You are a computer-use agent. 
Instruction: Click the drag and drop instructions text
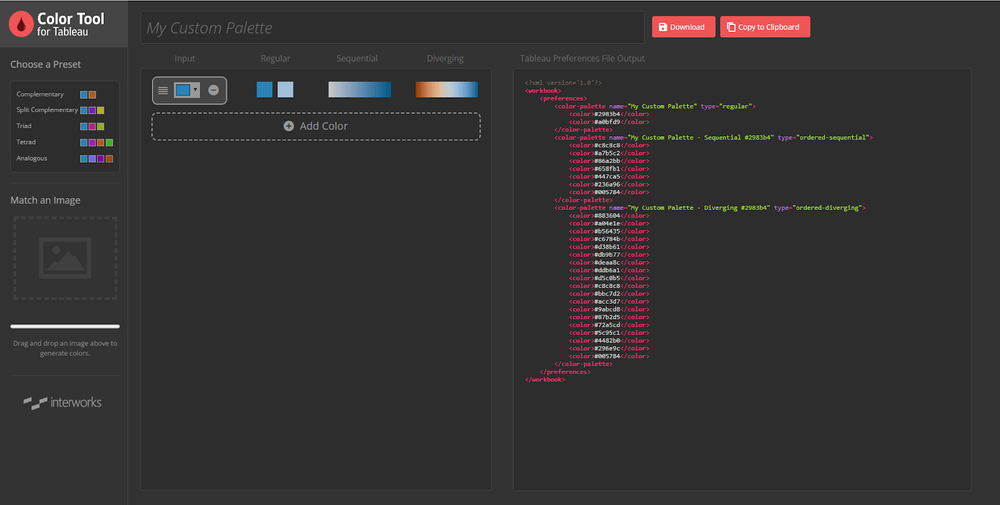point(65,348)
